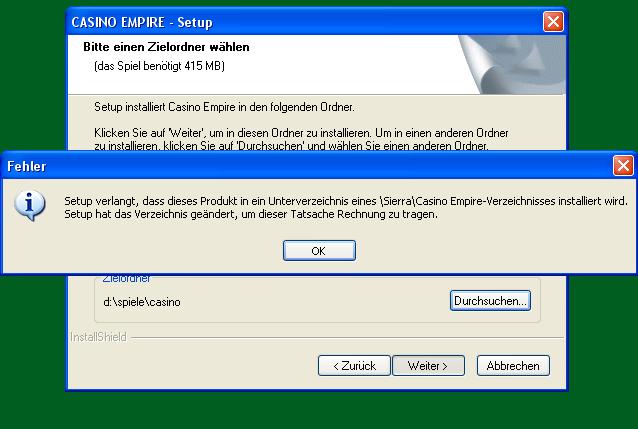Click the 'Setup installiert Casino Empire' text line

point(224,106)
